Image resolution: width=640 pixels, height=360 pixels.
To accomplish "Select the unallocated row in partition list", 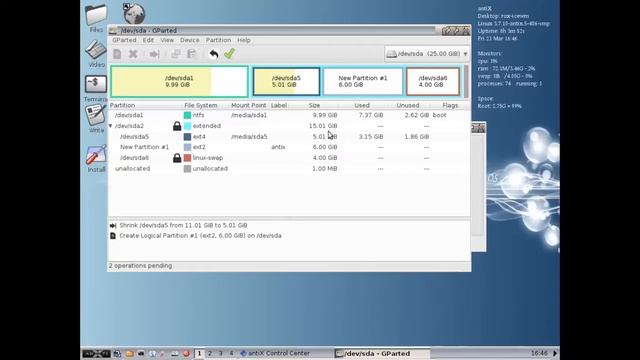I will (x=289, y=169).
